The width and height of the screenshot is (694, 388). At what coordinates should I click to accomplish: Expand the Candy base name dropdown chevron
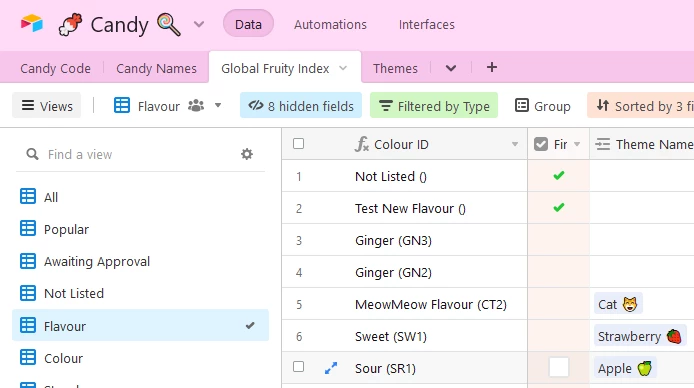[x=199, y=24]
